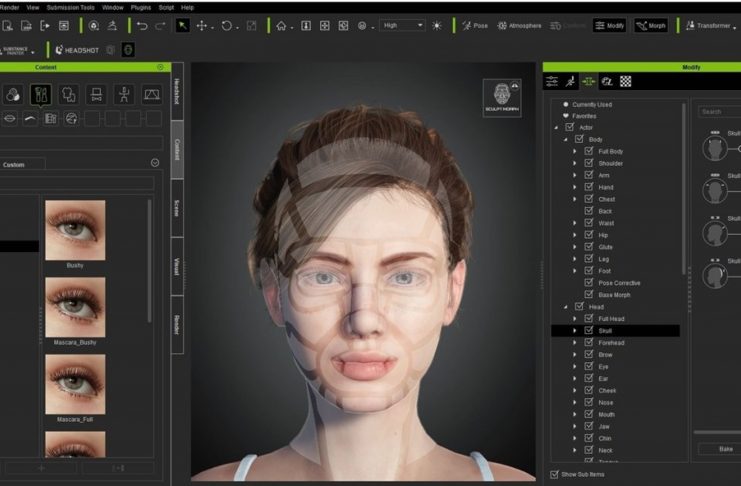Toggle the Head checkbox
Screen dimensions: 741x486
(579, 306)
